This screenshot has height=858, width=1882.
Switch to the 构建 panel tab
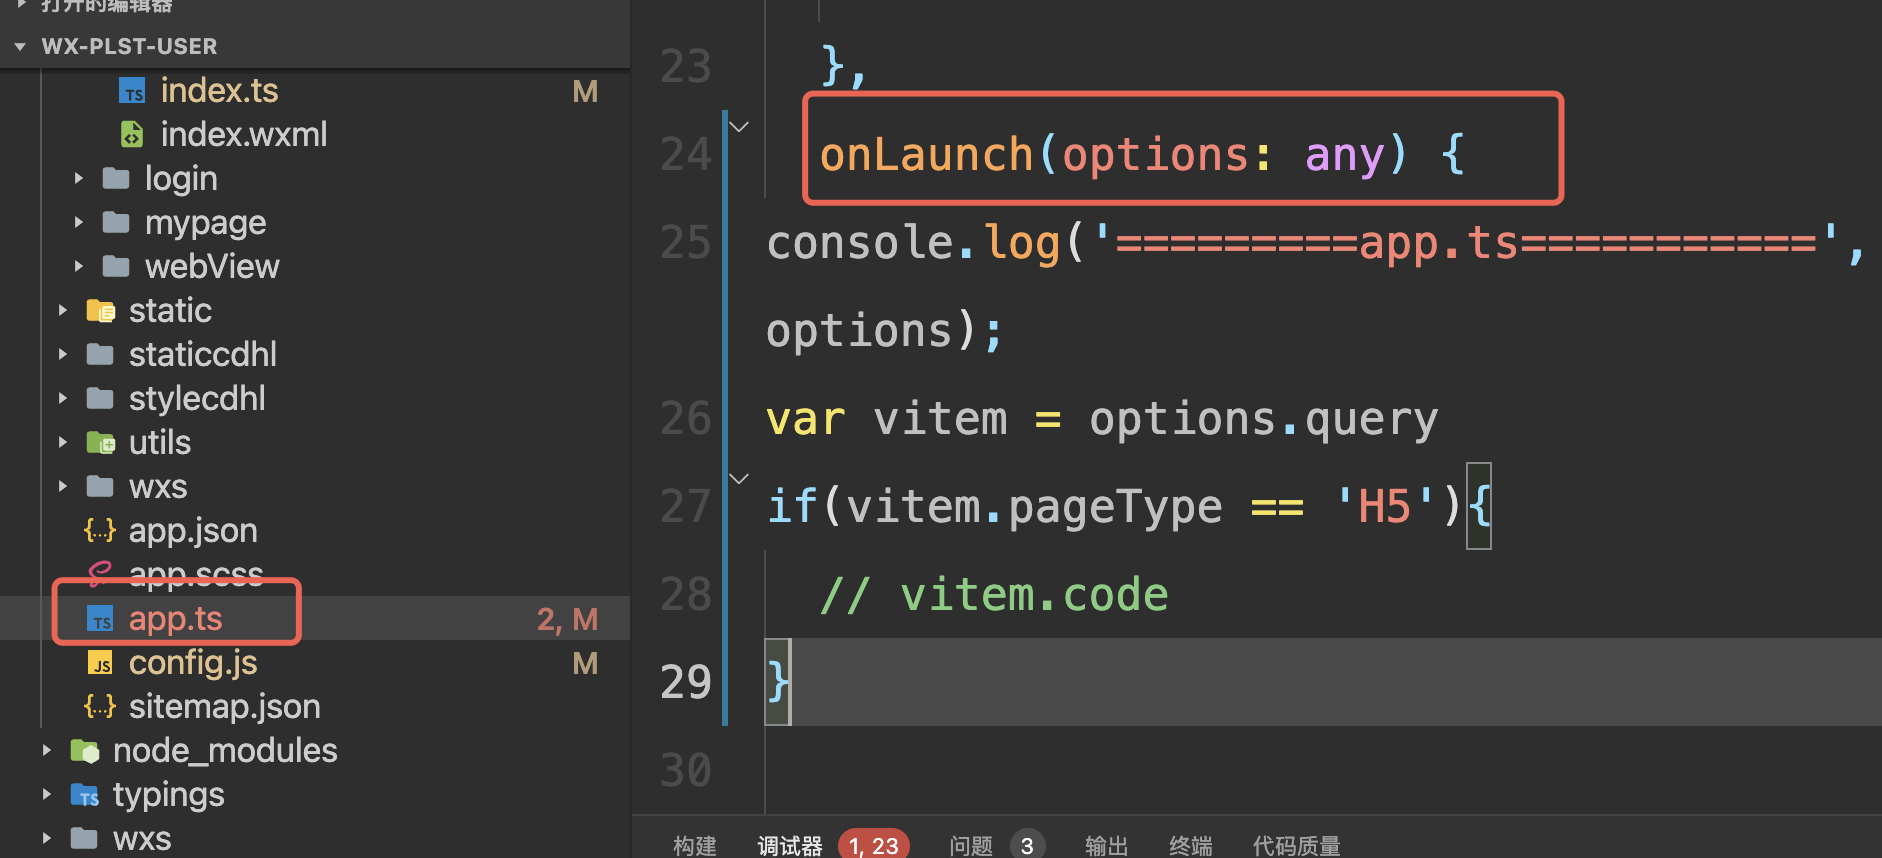[695, 846]
